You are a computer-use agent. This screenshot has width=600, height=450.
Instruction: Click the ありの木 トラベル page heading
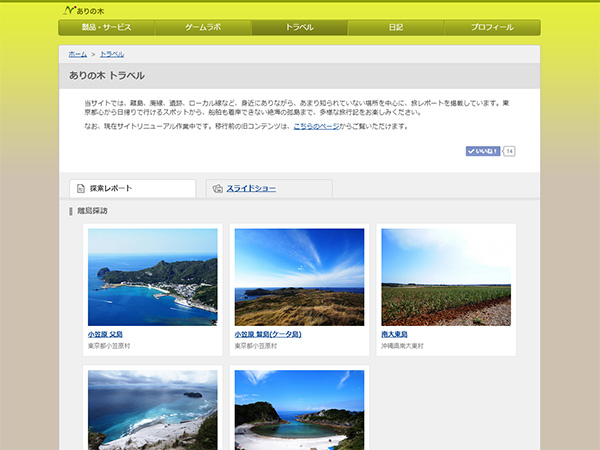pyautogui.click(x=107, y=76)
